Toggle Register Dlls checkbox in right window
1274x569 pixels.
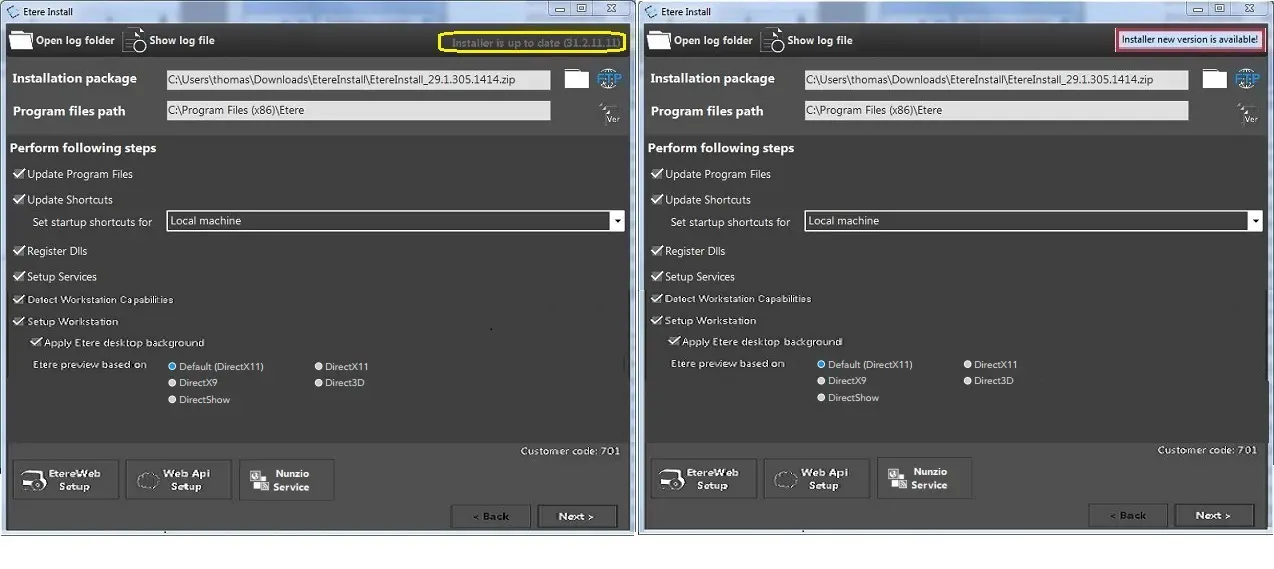657,251
